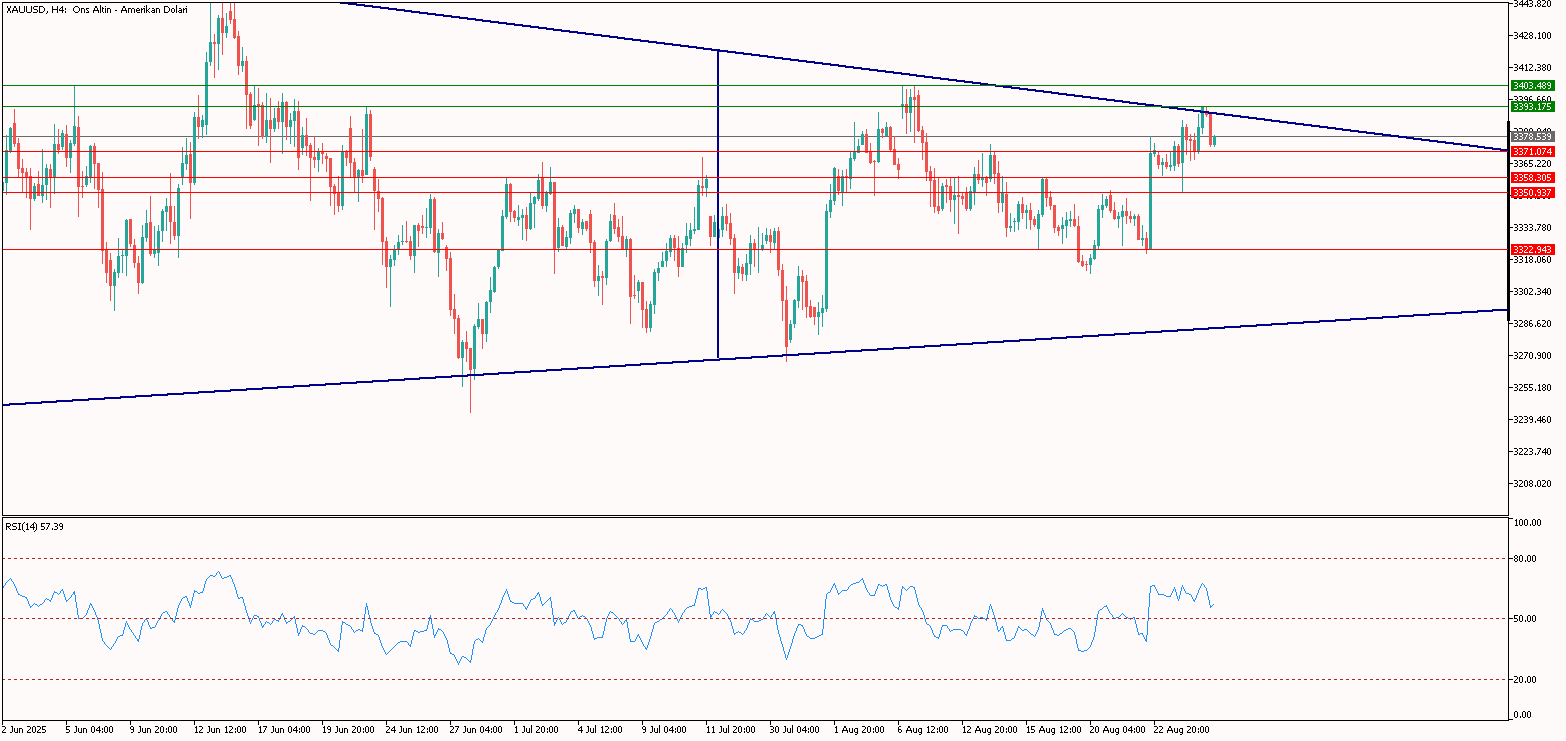Screen dimensions: 1566x741
Task: Click the blue RSI line in indicator pane
Action: coord(608,618)
